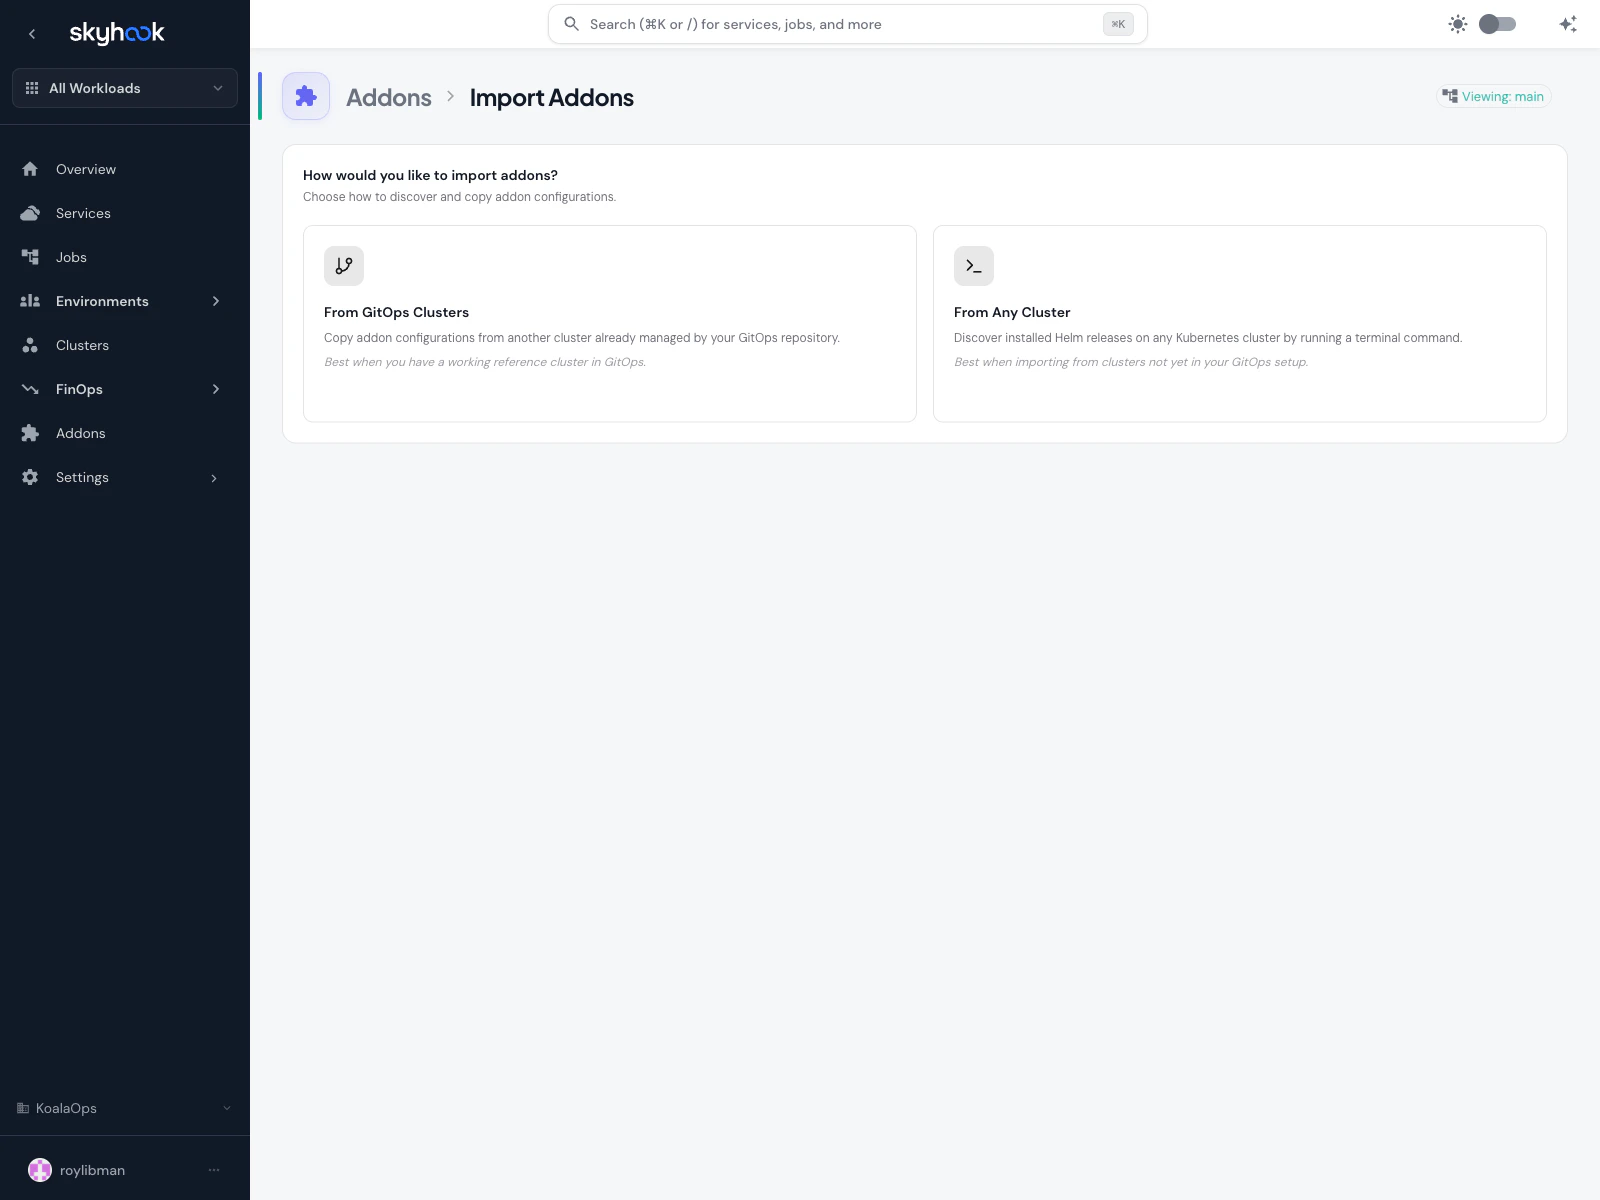Image resolution: width=1600 pixels, height=1200 pixels.
Task: Choose From GitOps Clusters import option
Action: click(x=609, y=323)
